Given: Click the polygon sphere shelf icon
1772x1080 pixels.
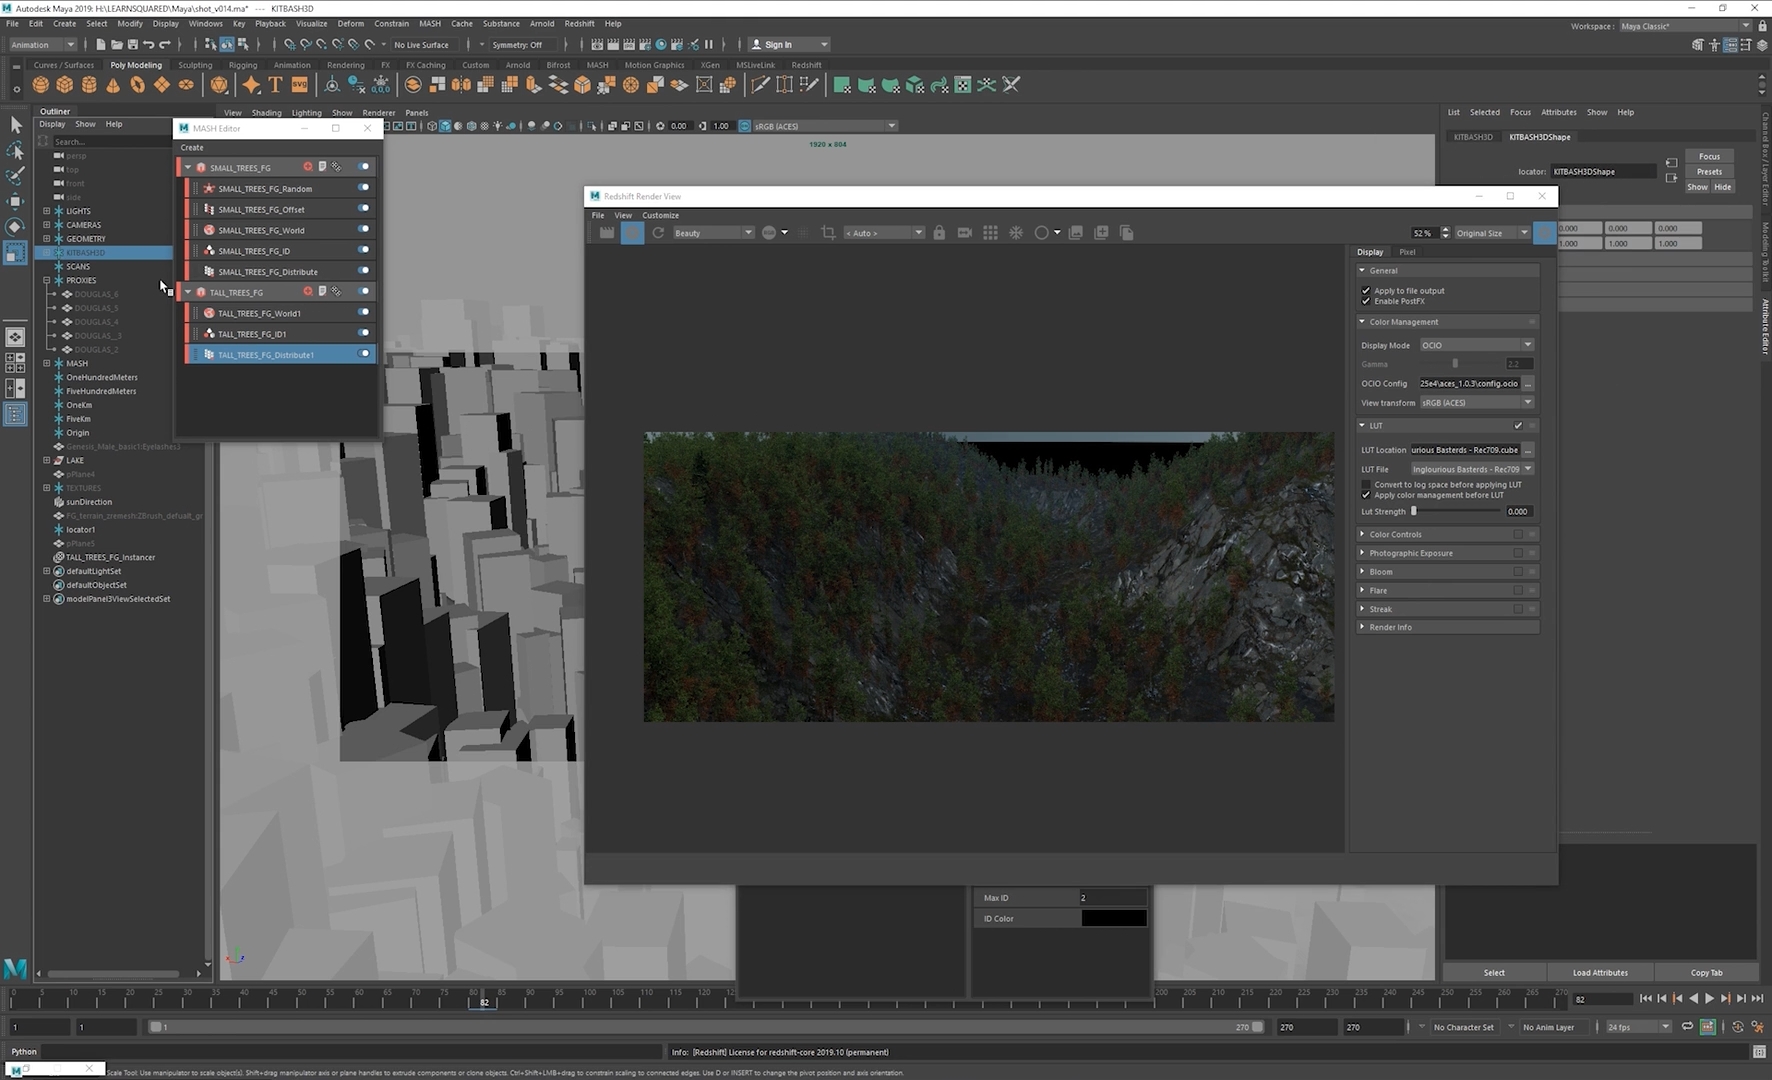Looking at the screenshot, I should [41, 85].
